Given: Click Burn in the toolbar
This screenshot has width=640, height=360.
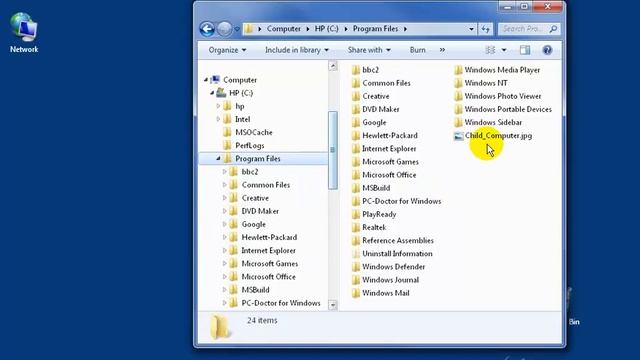Looking at the screenshot, I should pos(418,50).
